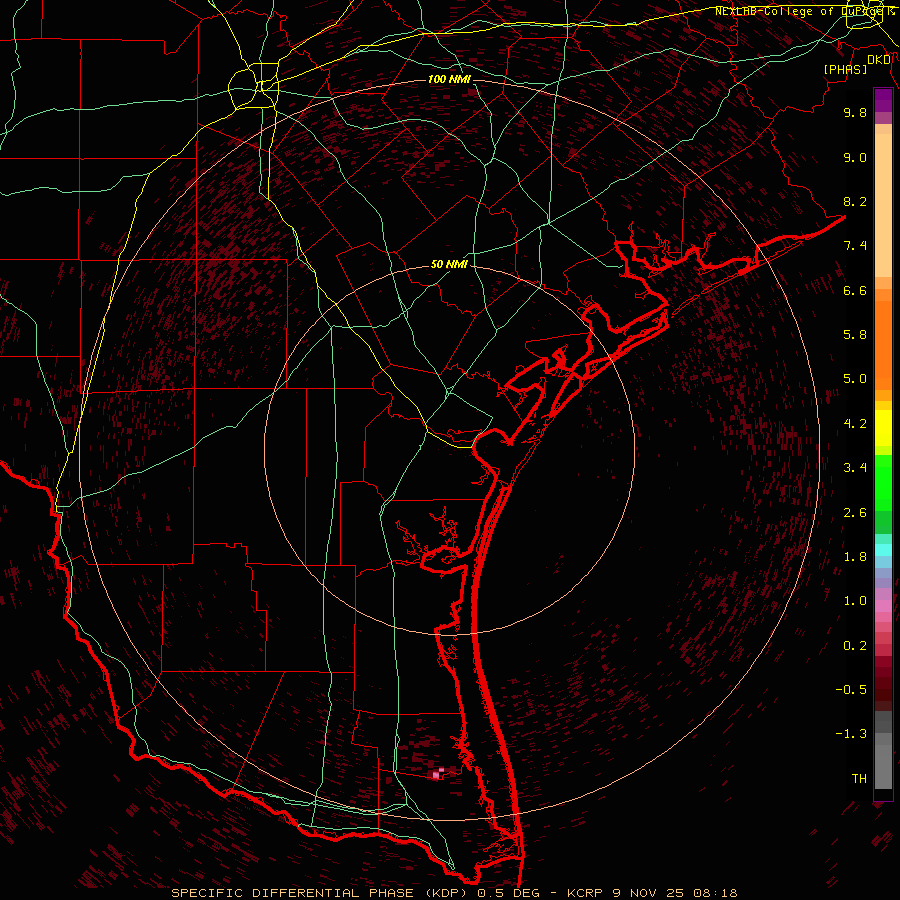The width and height of the screenshot is (900, 900).
Task: Click the "[PHAS]" unit label
Action: (x=845, y=69)
